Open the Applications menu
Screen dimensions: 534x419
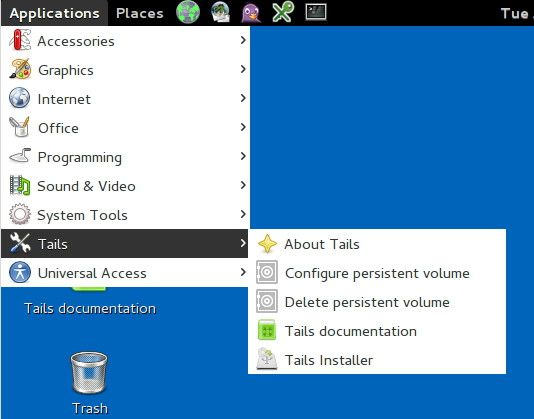point(54,13)
